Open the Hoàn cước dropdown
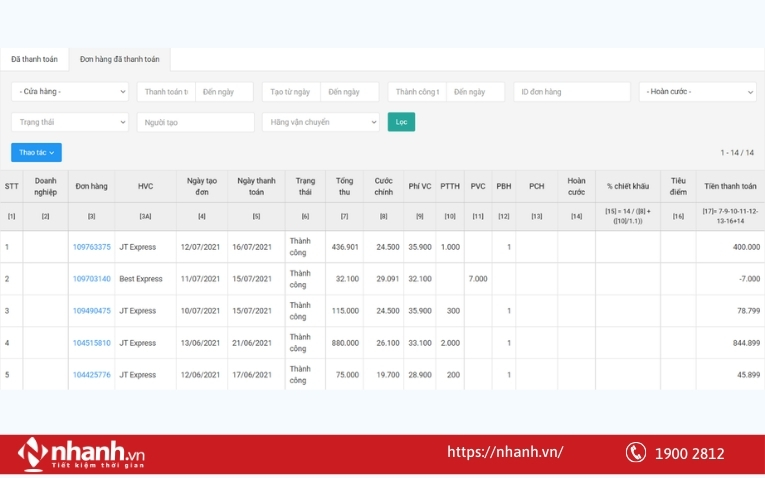765x478 pixels. coord(697,92)
